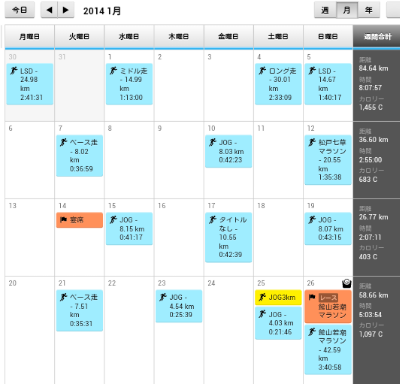Click running icon on Jan 25 JOG 4.03 entry
The height and width of the screenshot is (384, 400).
(x=262, y=314)
